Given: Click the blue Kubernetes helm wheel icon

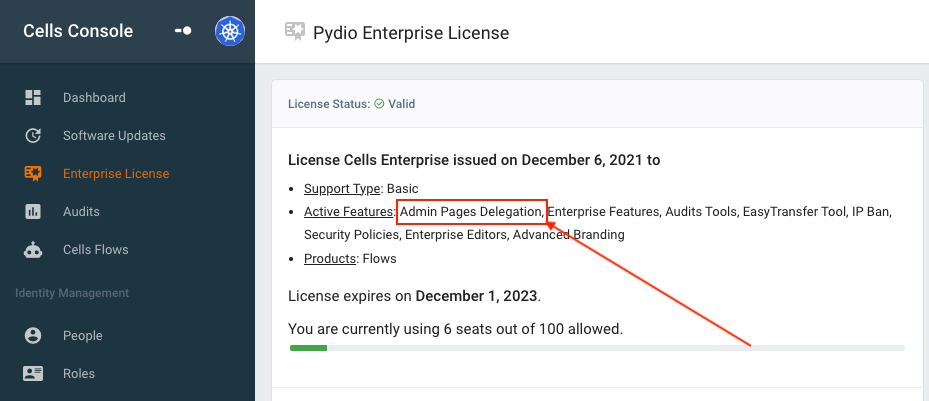Looking at the screenshot, I should click(x=230, y=31).
